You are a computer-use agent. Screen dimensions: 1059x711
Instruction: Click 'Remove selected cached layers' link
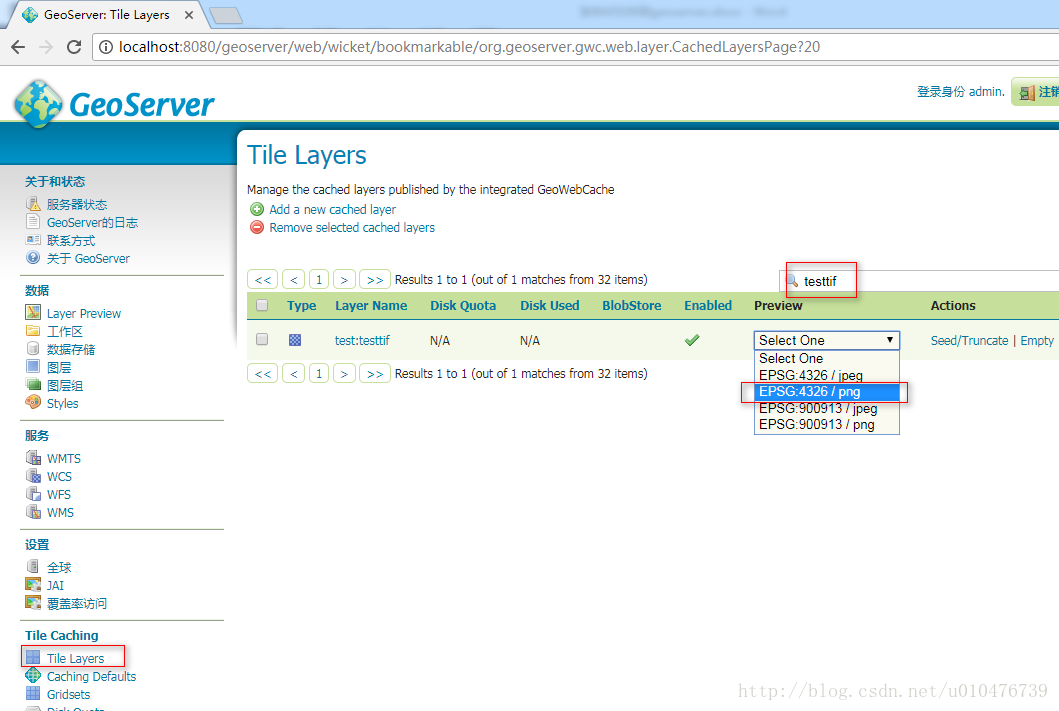352,228
